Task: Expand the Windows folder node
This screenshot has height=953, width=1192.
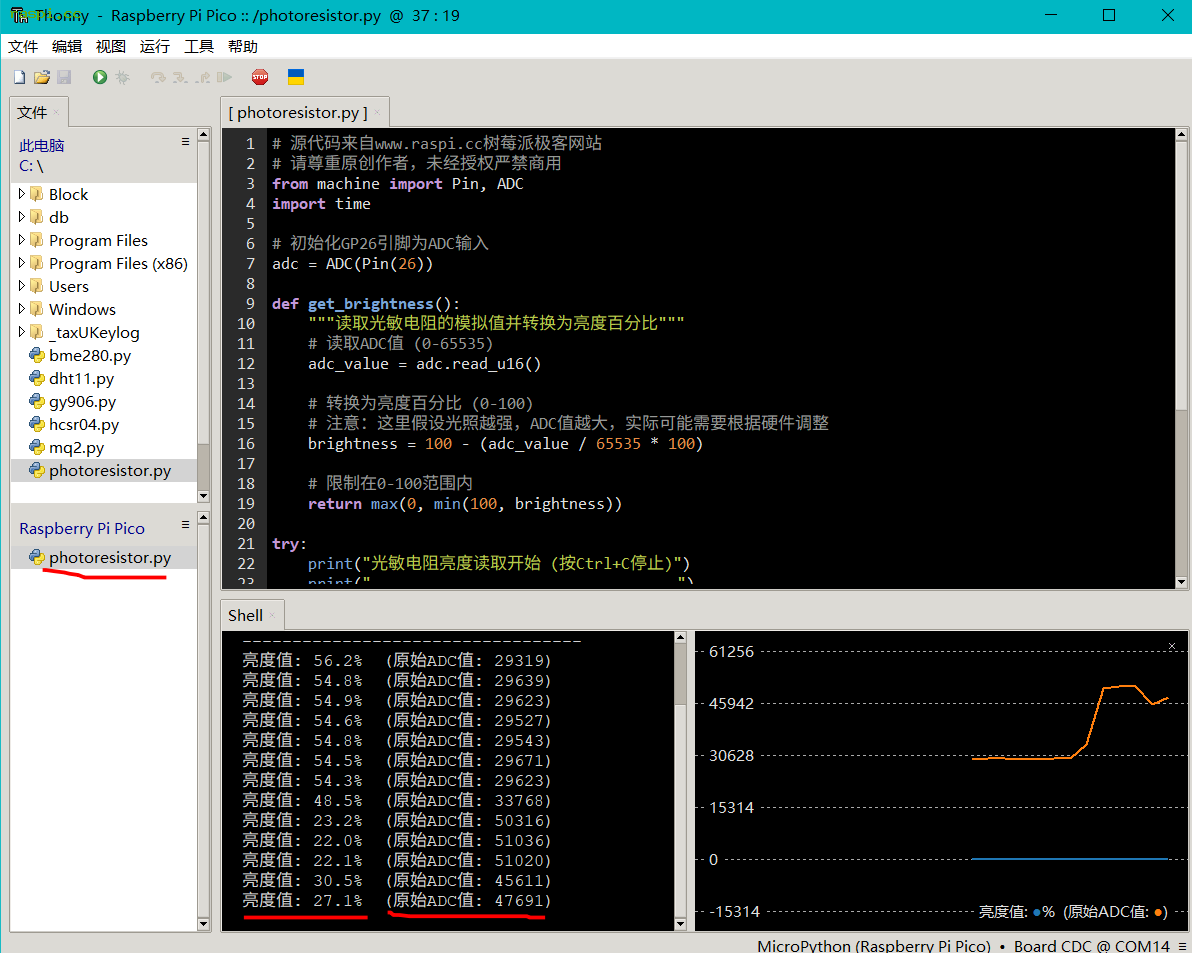Action: point(21,309)
